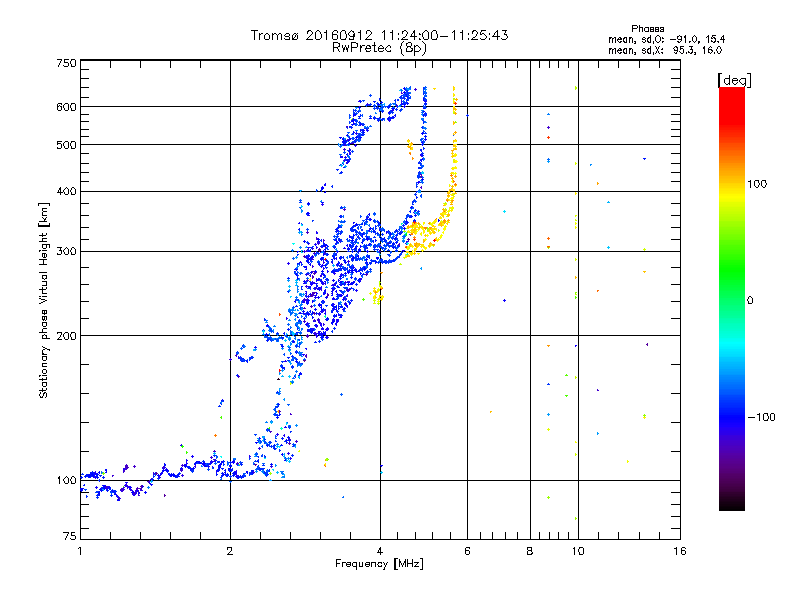Click the "600" height axis tick label

click(x=67, y=107)
